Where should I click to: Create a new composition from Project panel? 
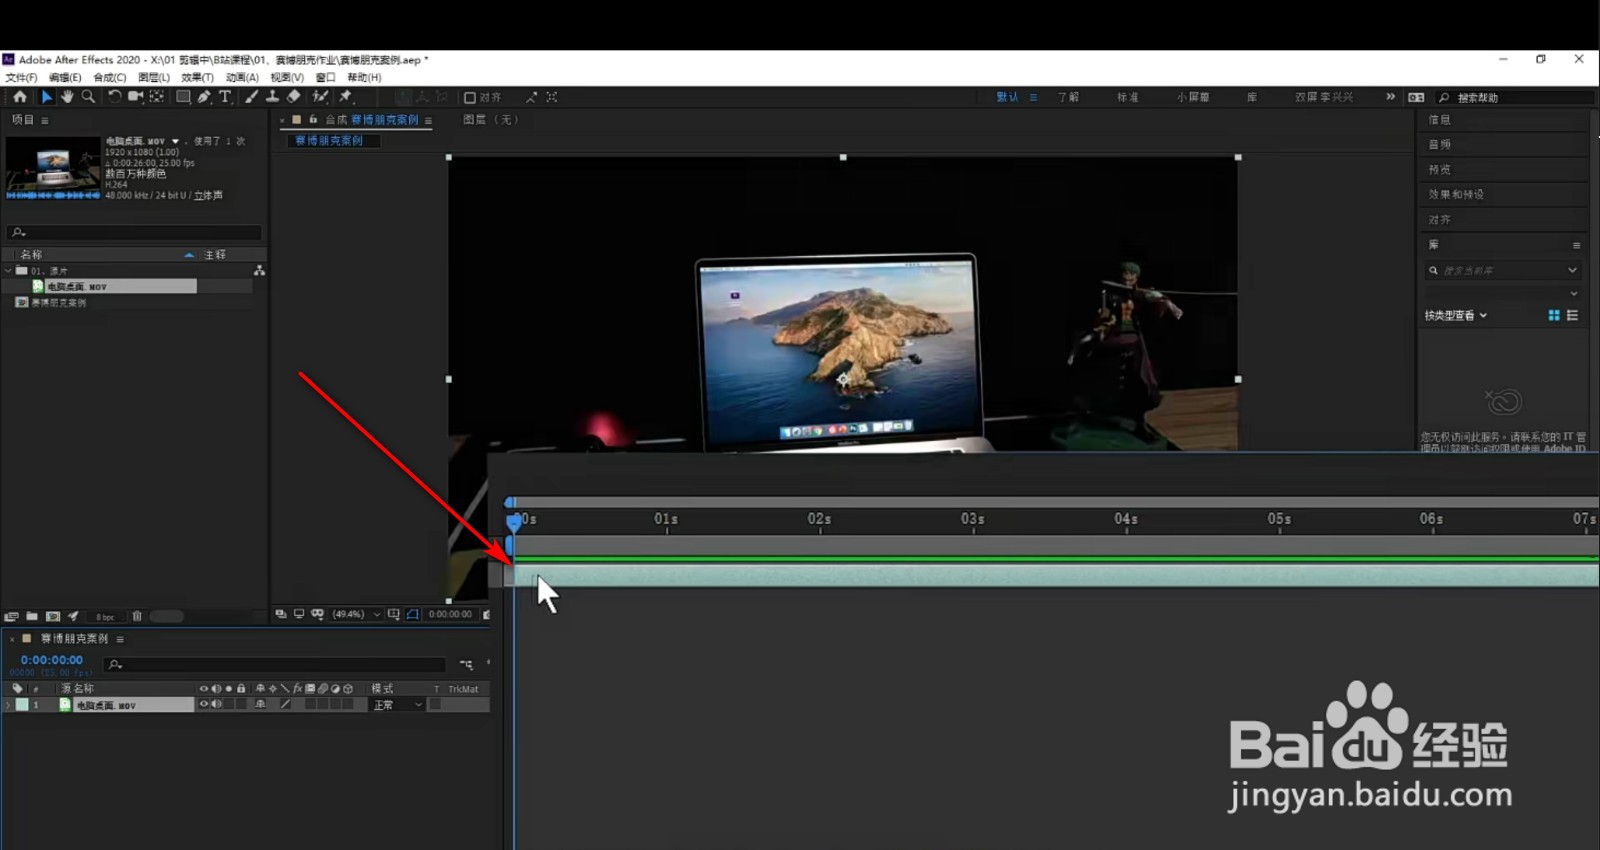pyautogui.click(x=53, y=616)
